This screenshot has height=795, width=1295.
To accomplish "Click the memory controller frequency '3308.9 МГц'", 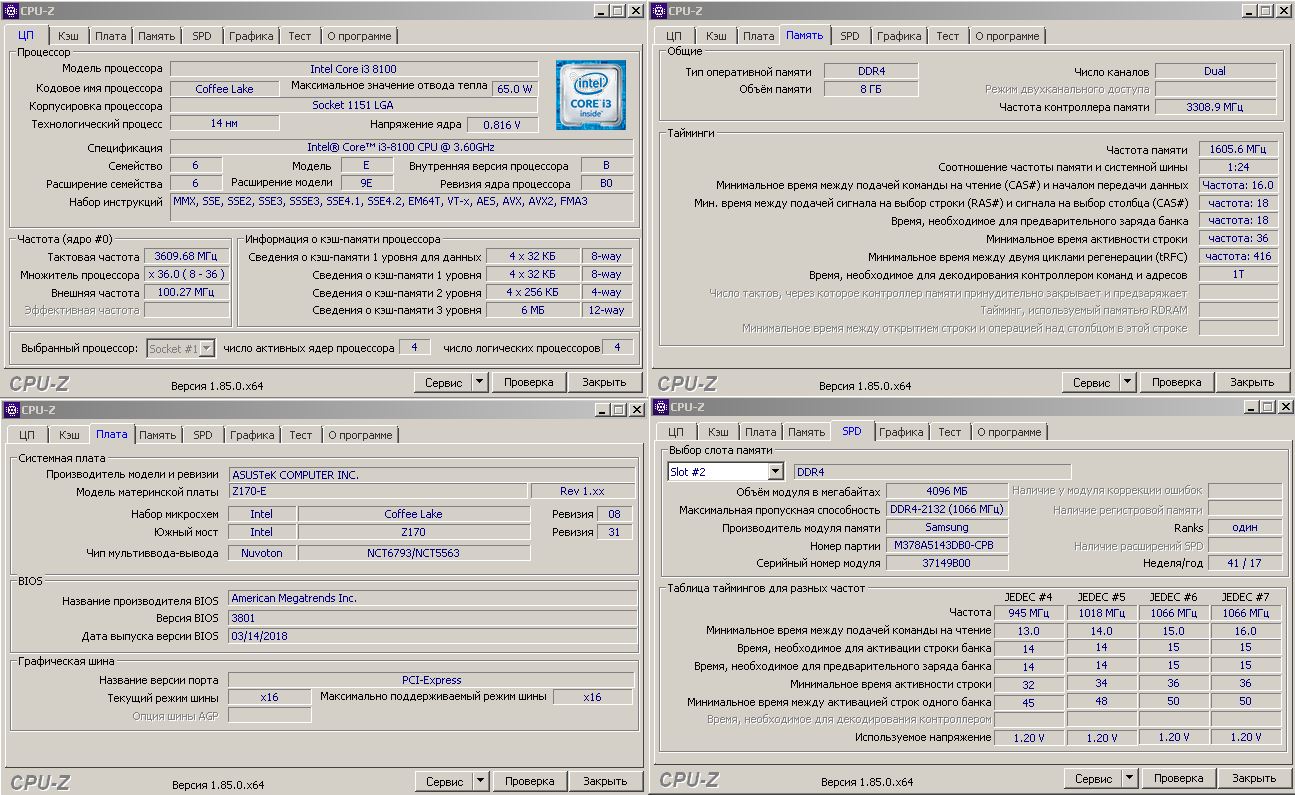I will coord(1215,107).
